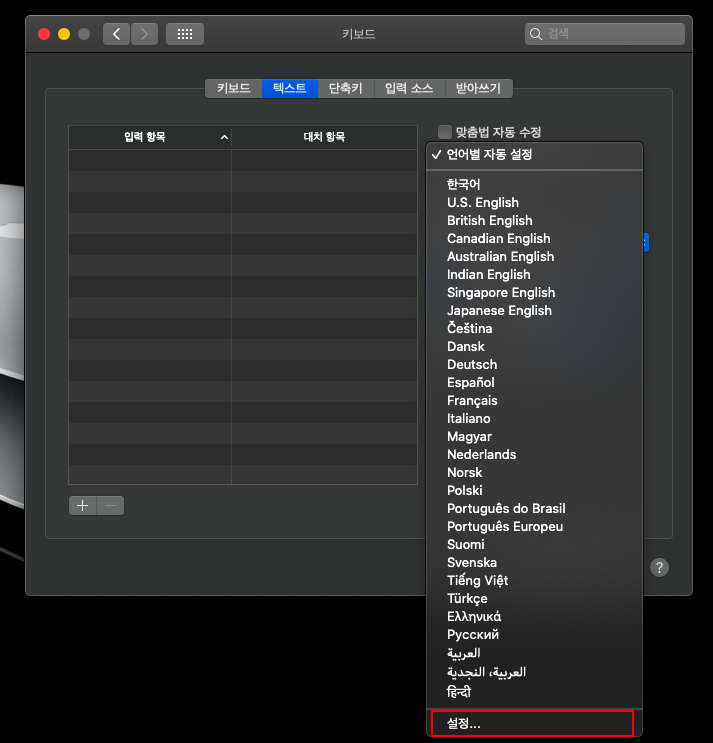Go back with the left arrow button
This screenshot has width=713, height=743.
[x=116, y=34]
